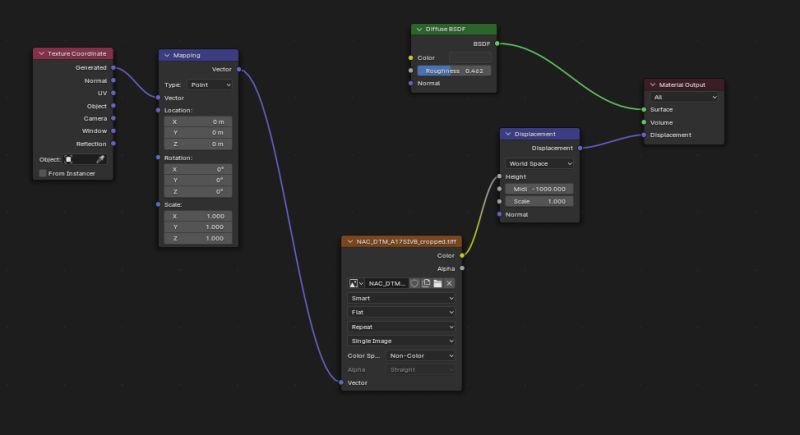
Task: Click Mapping Scale Y field
Action: 198,227
